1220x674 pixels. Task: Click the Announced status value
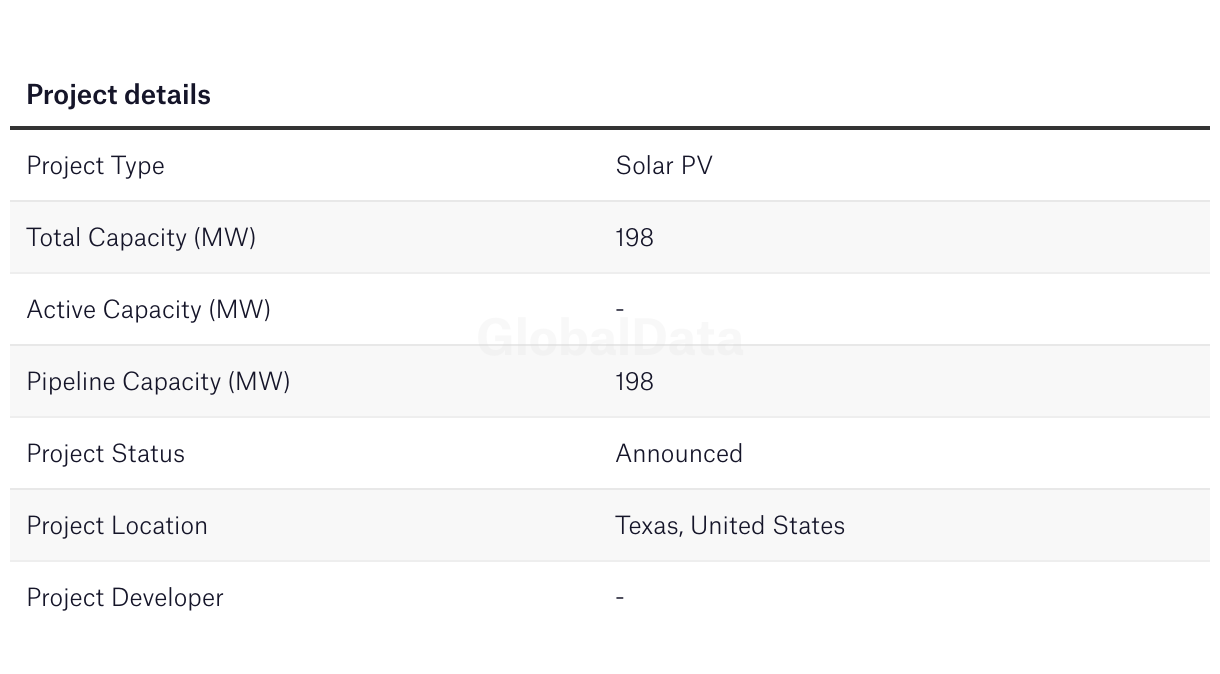click(x=679, y=454)
